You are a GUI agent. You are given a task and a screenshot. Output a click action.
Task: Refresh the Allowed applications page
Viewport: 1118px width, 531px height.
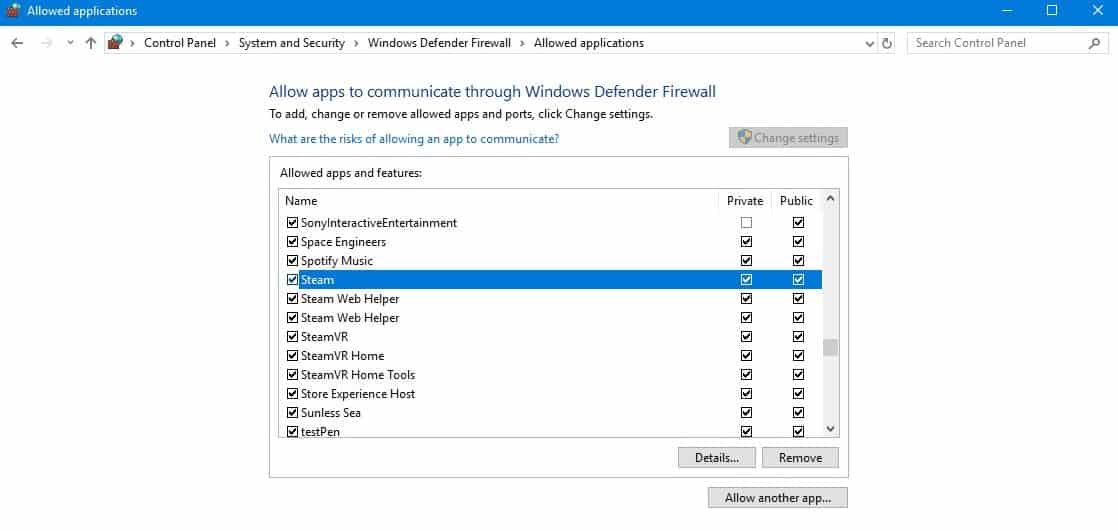pos(887,43)
